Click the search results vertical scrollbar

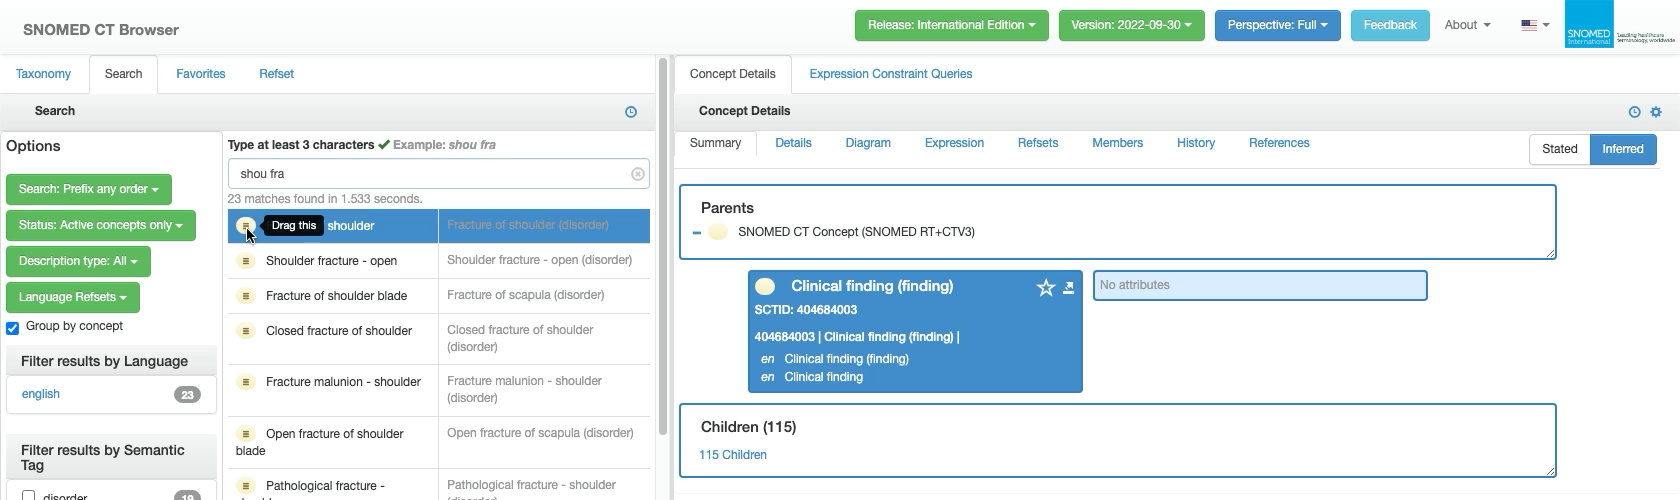click(x=662, y=245)
